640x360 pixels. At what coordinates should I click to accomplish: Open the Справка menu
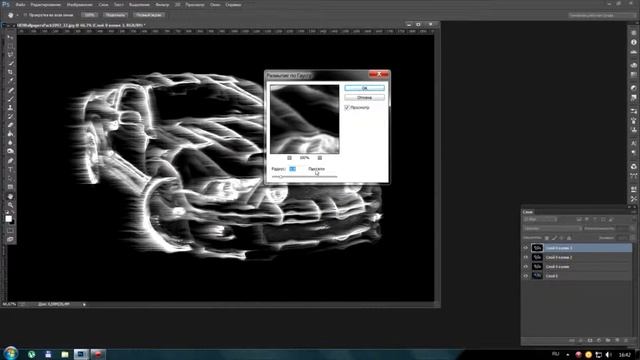tap(233, 4)
